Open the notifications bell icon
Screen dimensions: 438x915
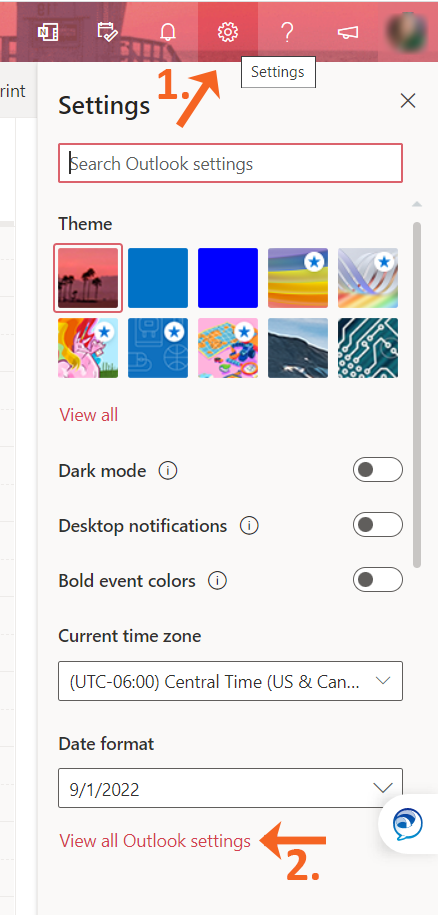(x=167, y=32)
